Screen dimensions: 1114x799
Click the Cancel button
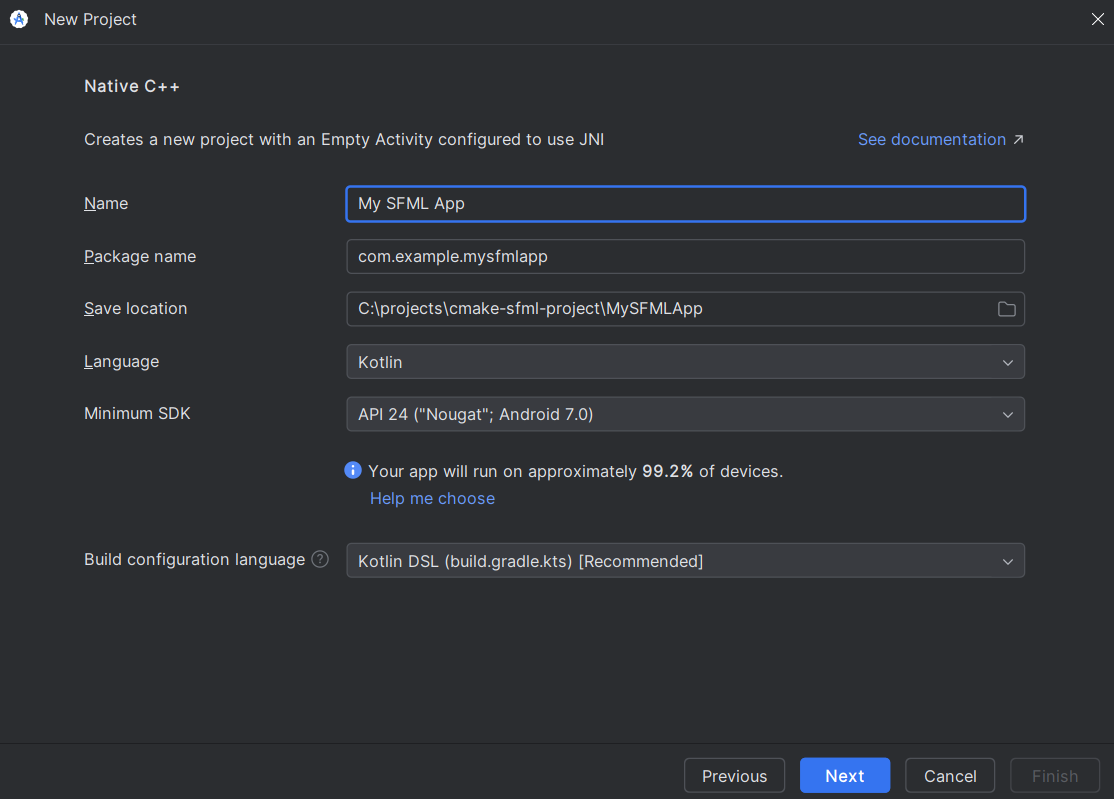tap(949, 775)
